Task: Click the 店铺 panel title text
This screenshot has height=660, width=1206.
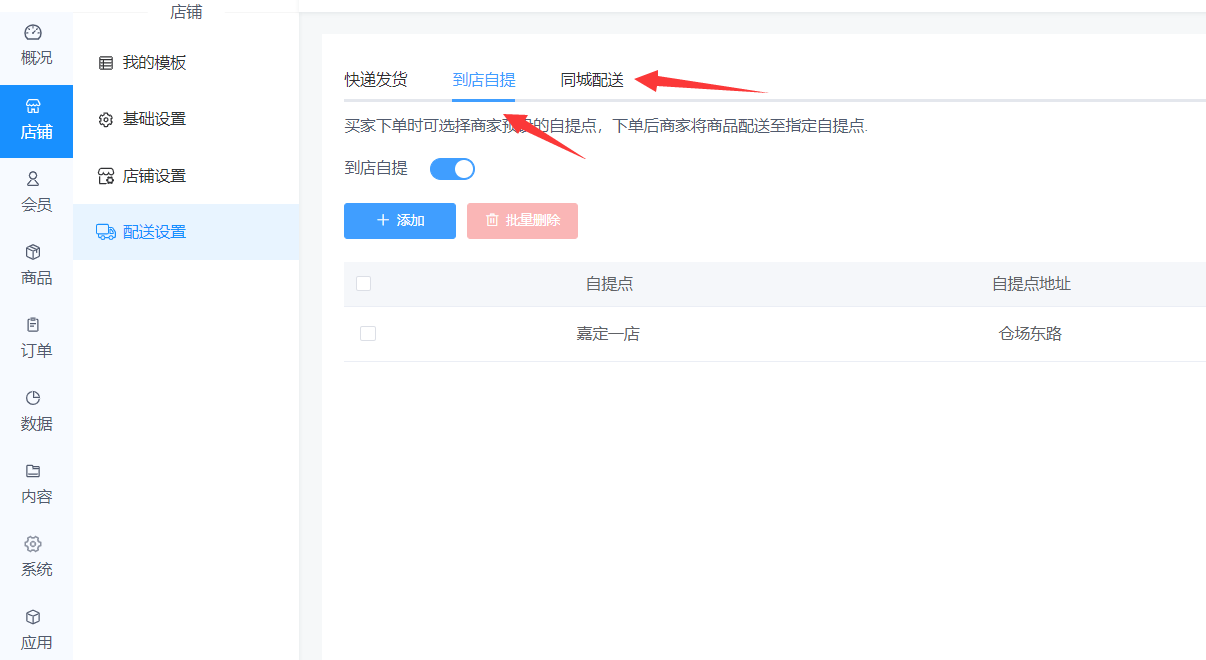Action: (186, 11)
